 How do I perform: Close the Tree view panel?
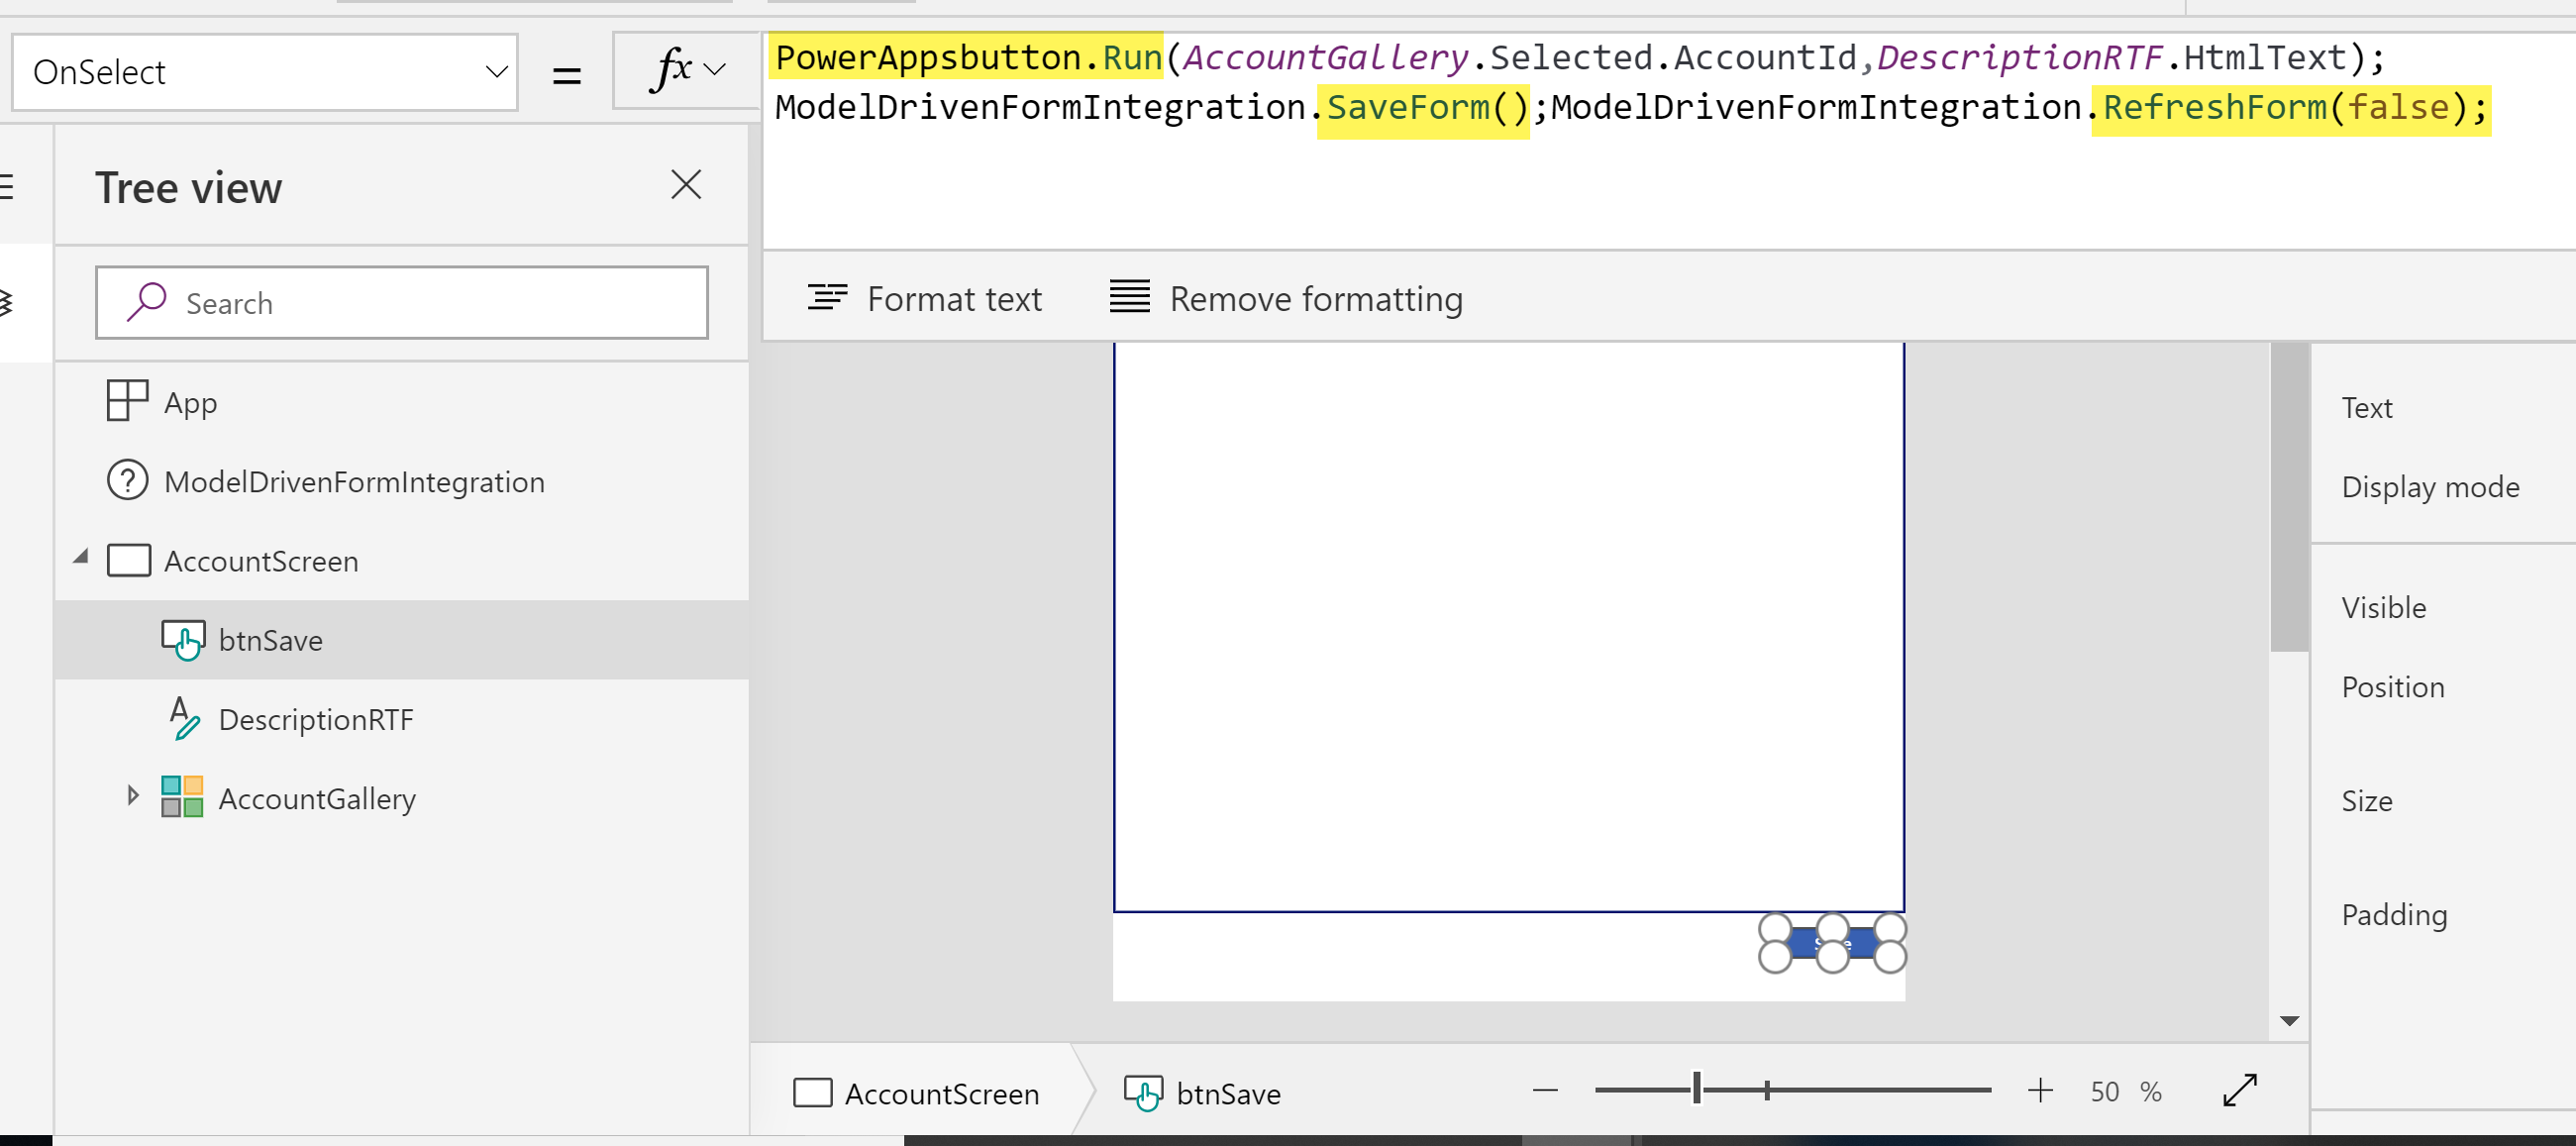[x=686, y=185]
